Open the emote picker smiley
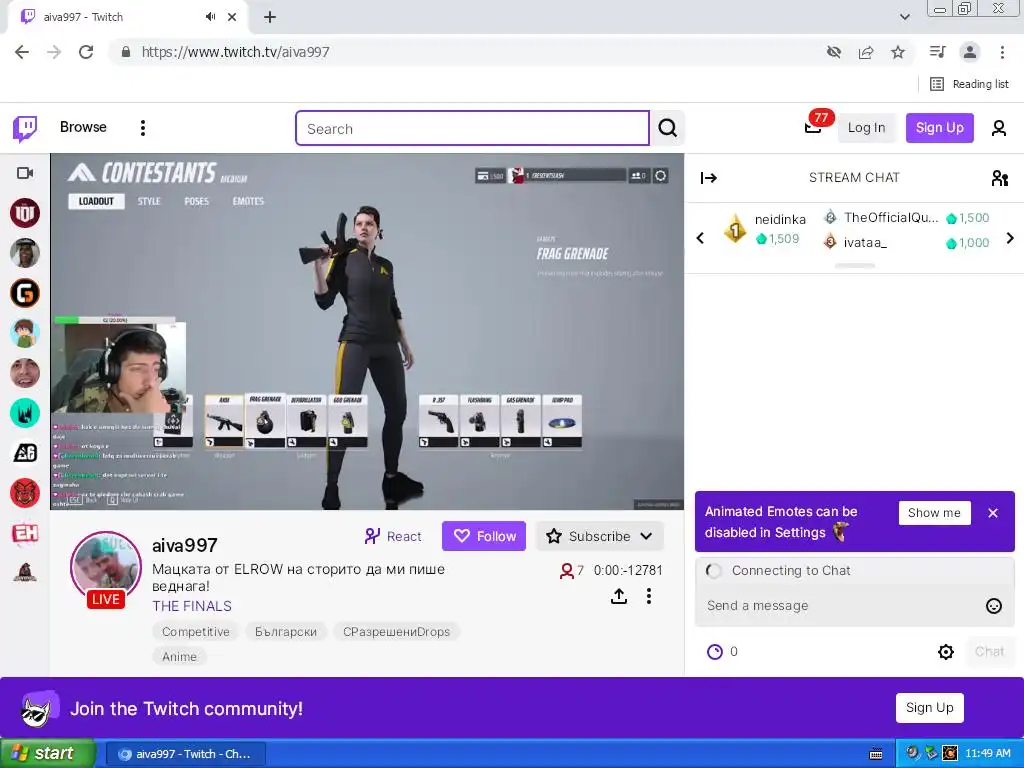This screenshot has height=768, width=1024. pyautogui.click(x=993, y=606)
